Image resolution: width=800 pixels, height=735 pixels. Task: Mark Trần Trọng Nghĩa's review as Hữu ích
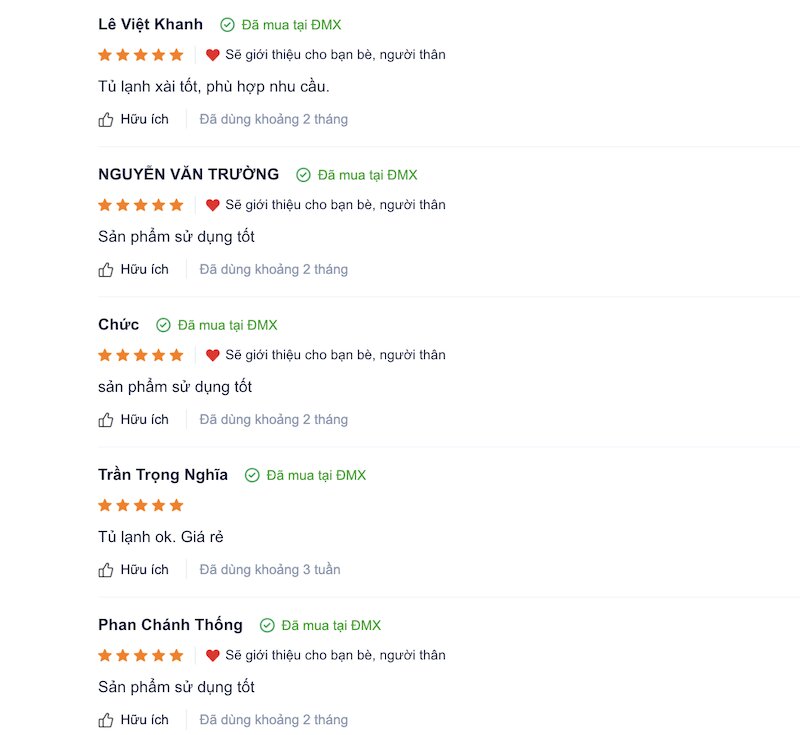(x=133, y=570)
